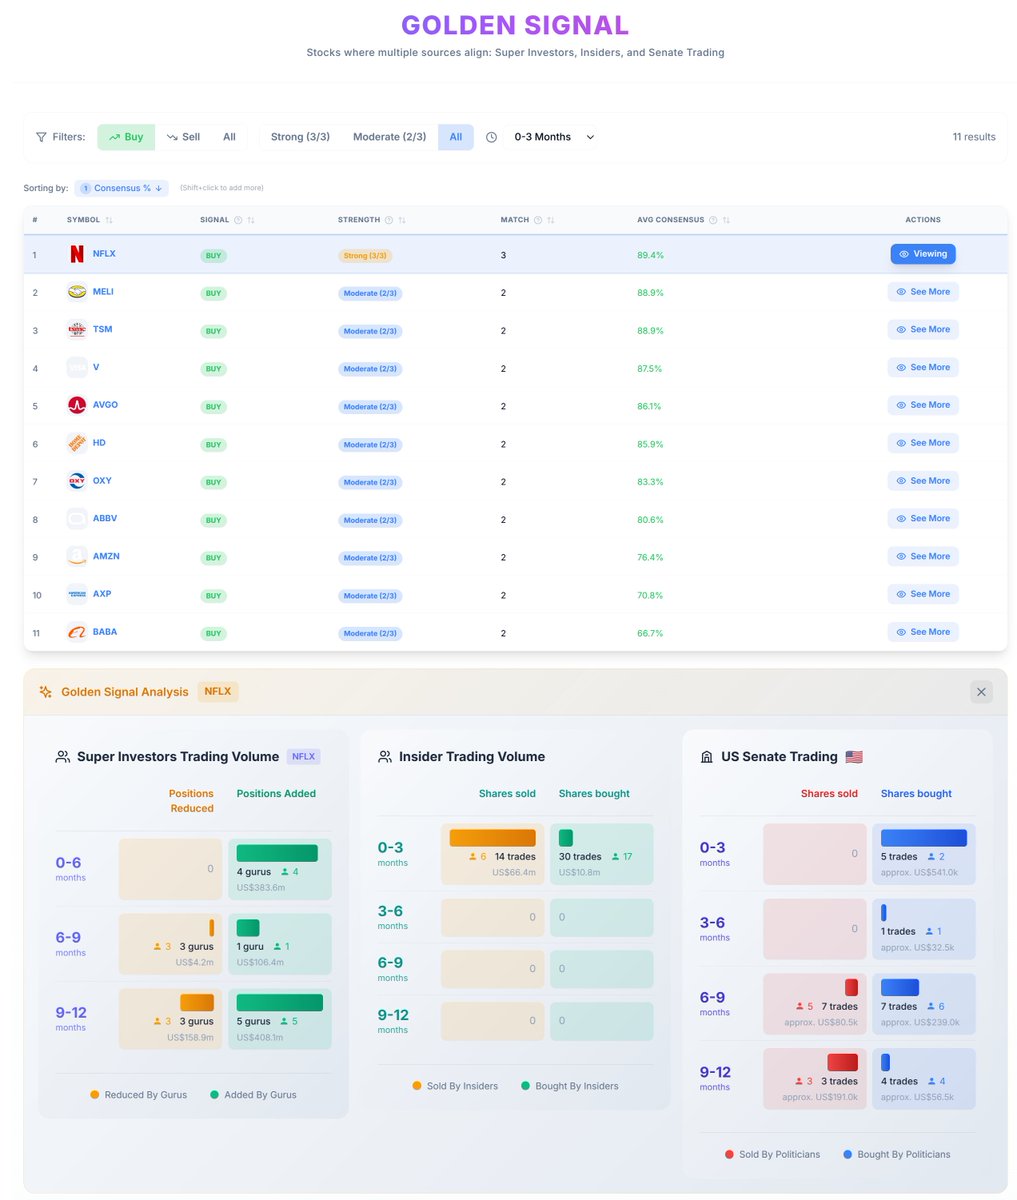Click the AbbVie logo in ABBV row
The height and width of the screenshot is (1200, 1017).
pos(77,519)
